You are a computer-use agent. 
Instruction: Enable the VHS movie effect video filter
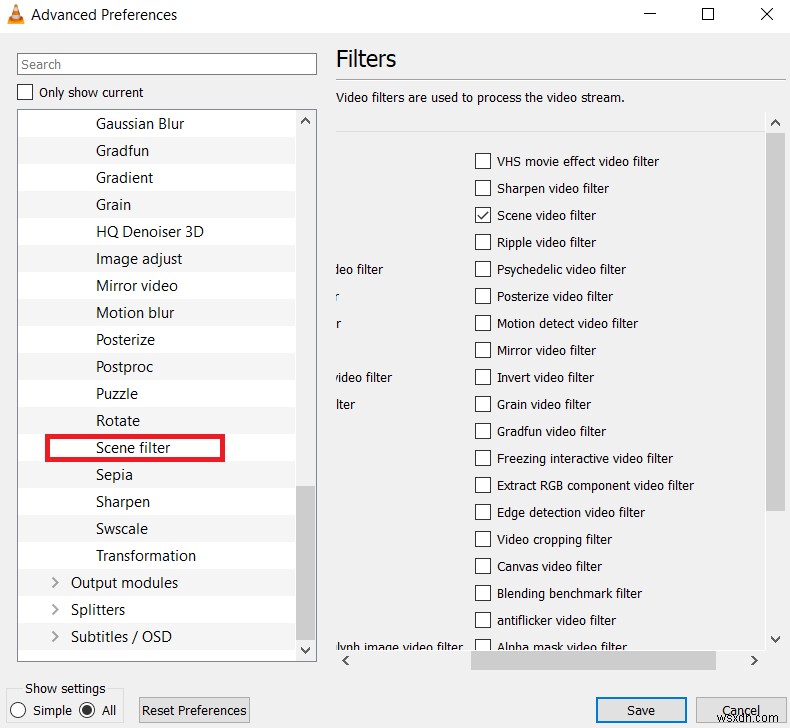coord(483,161)
